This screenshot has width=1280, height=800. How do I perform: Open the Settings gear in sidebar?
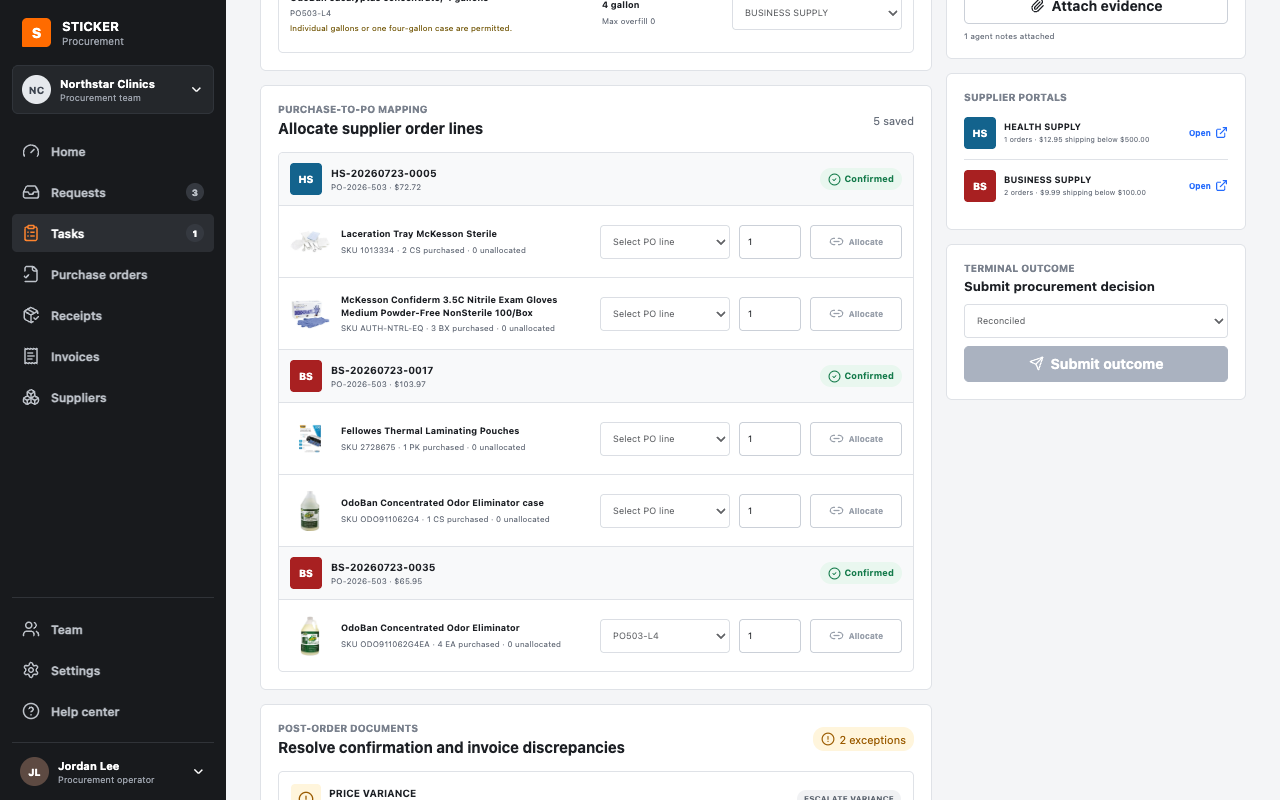point(31,671)
